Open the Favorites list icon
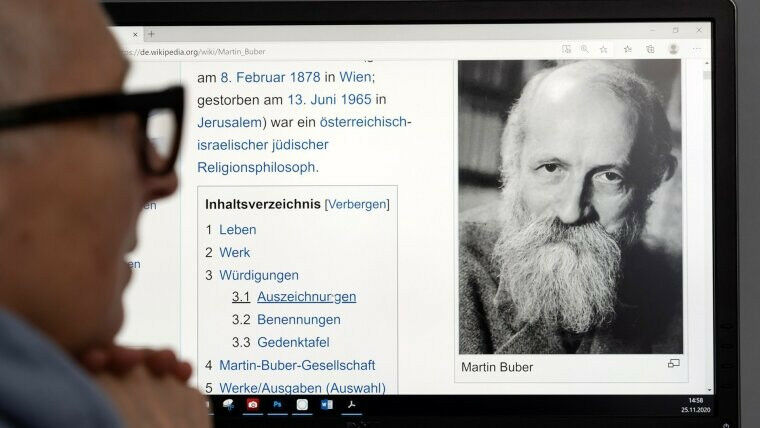The height and width of the screenshot is (428, 760). pos(627,48)
